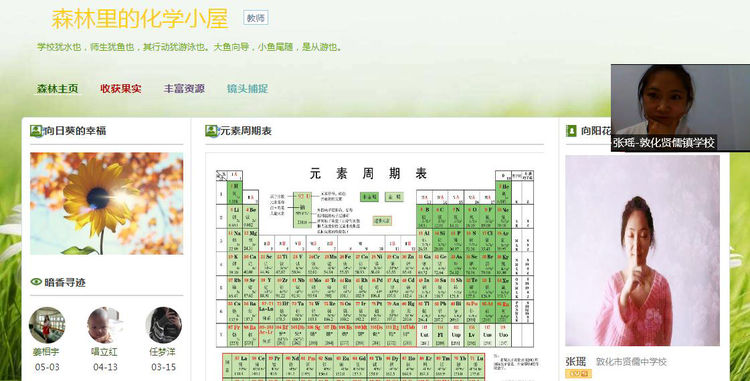Viewport: 750px width, 381px height.
Task: Click the yellow level badge under 张瑶
Action: pyautogui.click(x=578, y=373)
